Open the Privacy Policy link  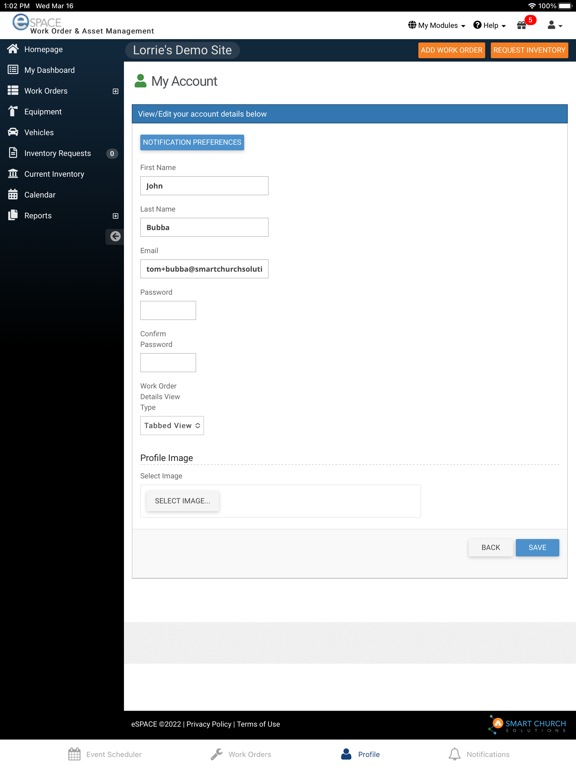pyautogui.click(x=209, y=724)
